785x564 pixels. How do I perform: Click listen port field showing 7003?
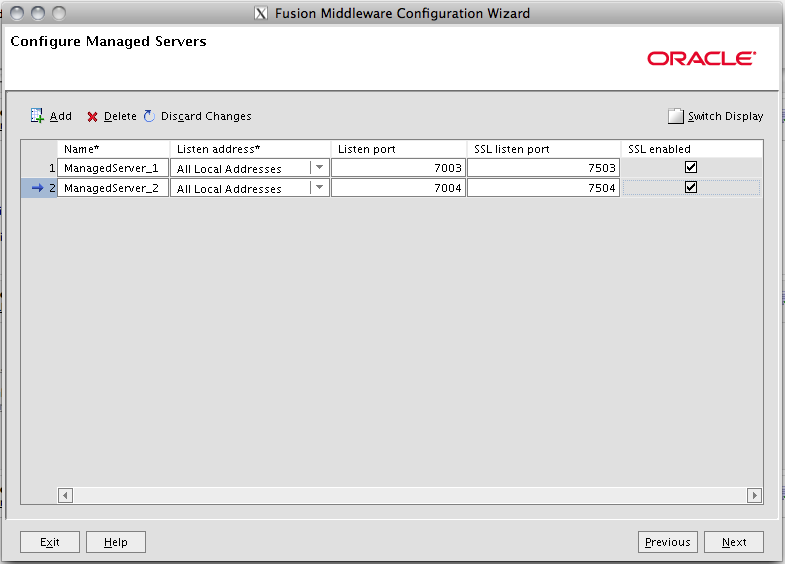[399, 168]
